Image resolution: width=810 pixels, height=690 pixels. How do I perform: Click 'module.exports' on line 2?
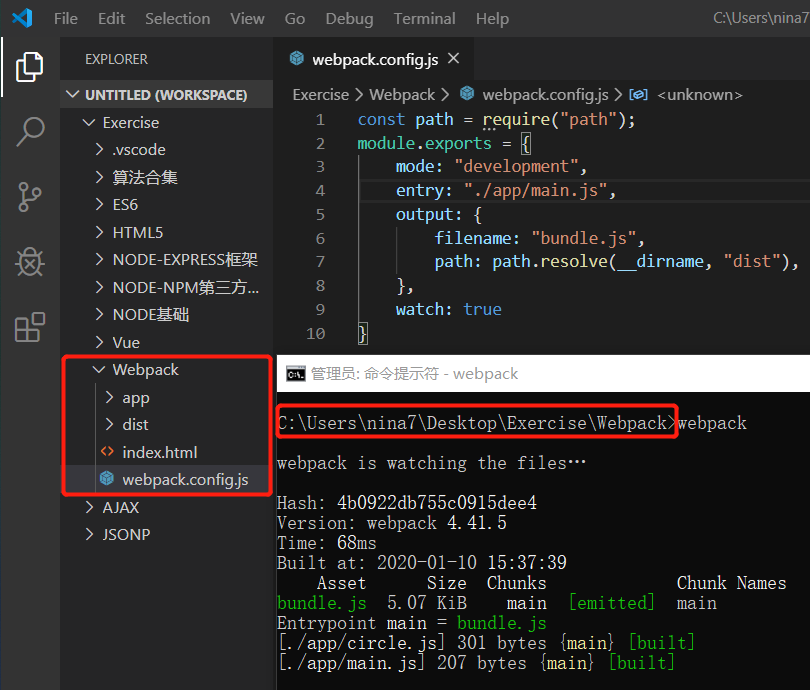(424, 143)
